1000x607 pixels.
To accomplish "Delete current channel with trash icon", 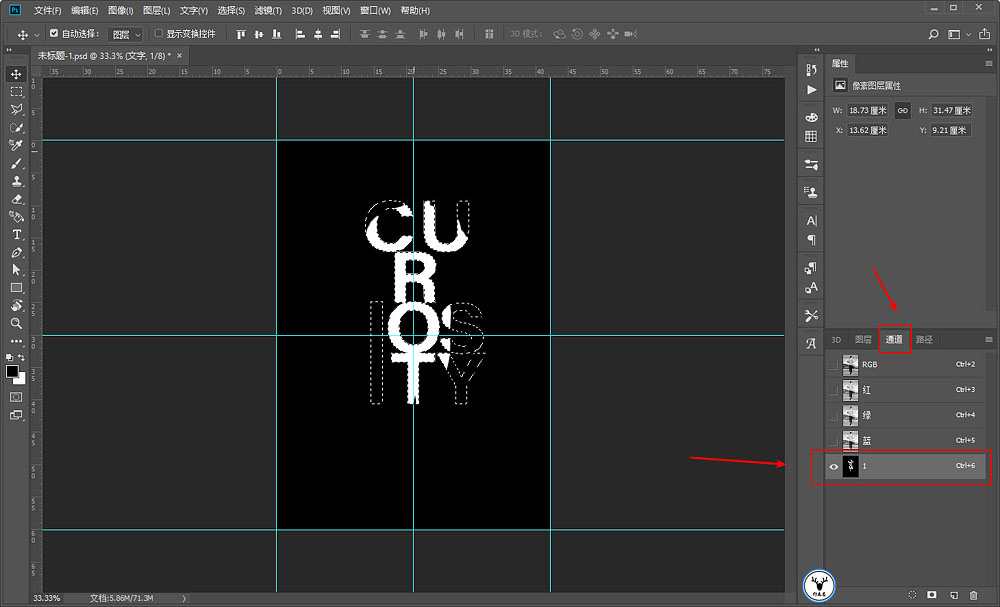I will click(973, 595).
